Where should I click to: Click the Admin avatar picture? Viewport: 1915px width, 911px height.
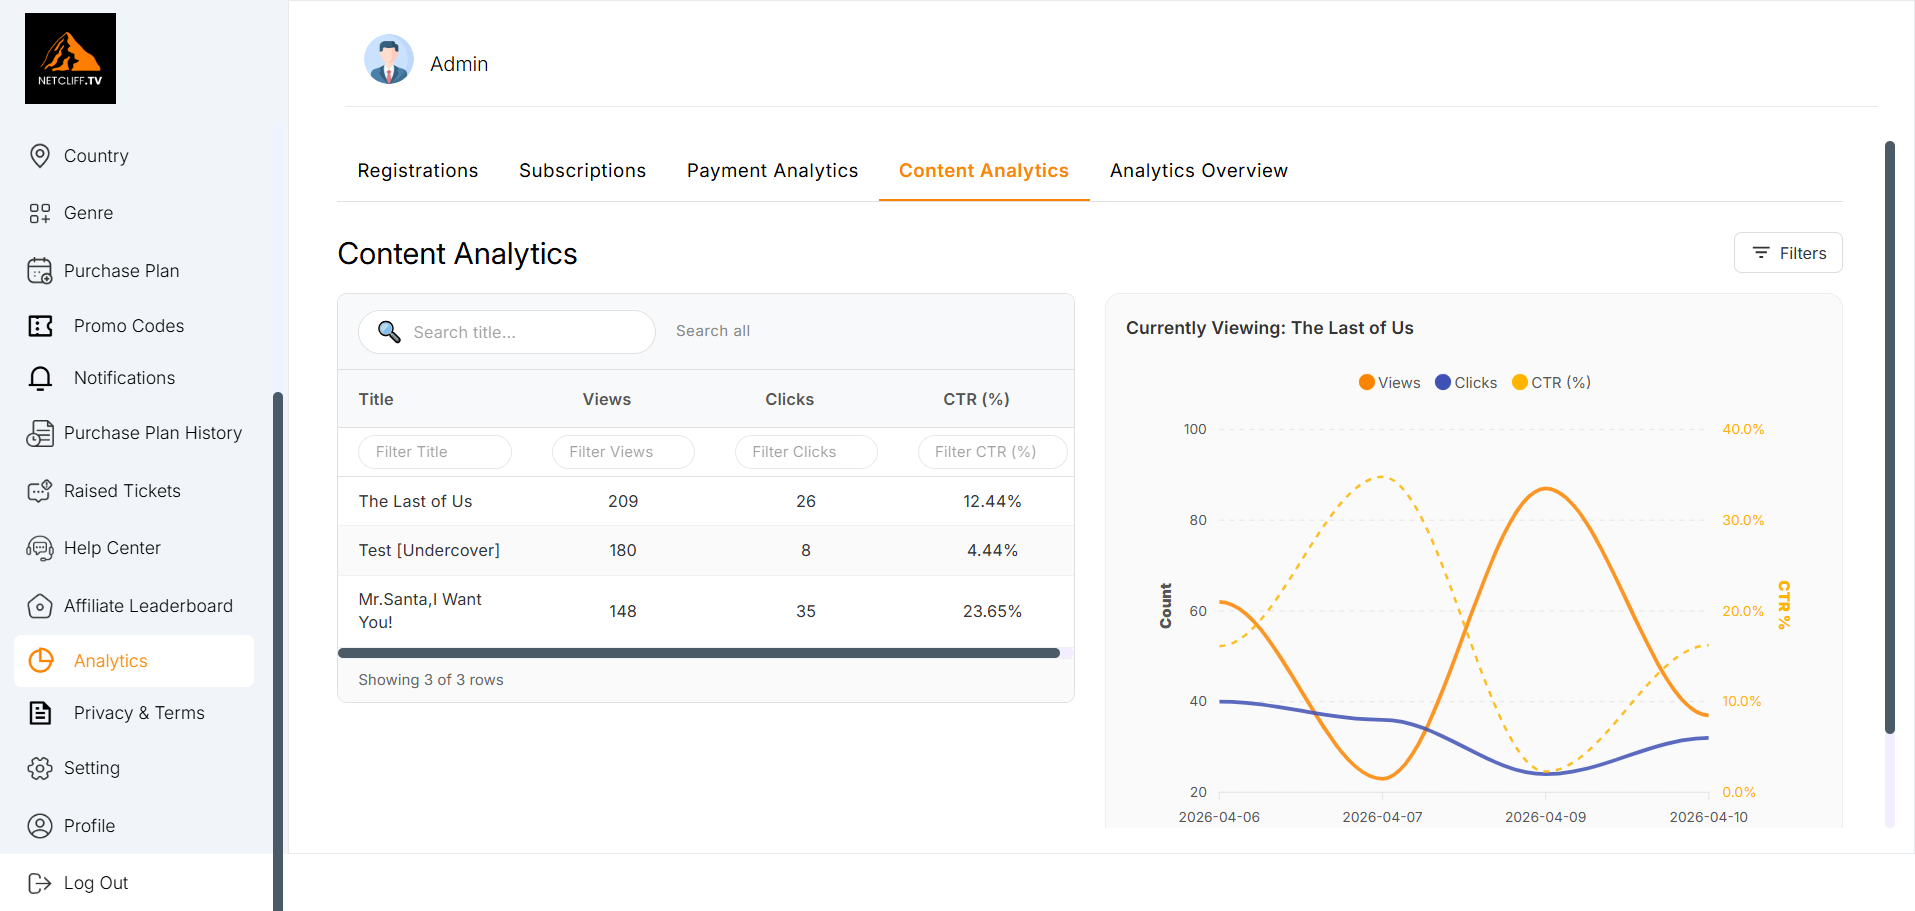click(x=389, y=60)
